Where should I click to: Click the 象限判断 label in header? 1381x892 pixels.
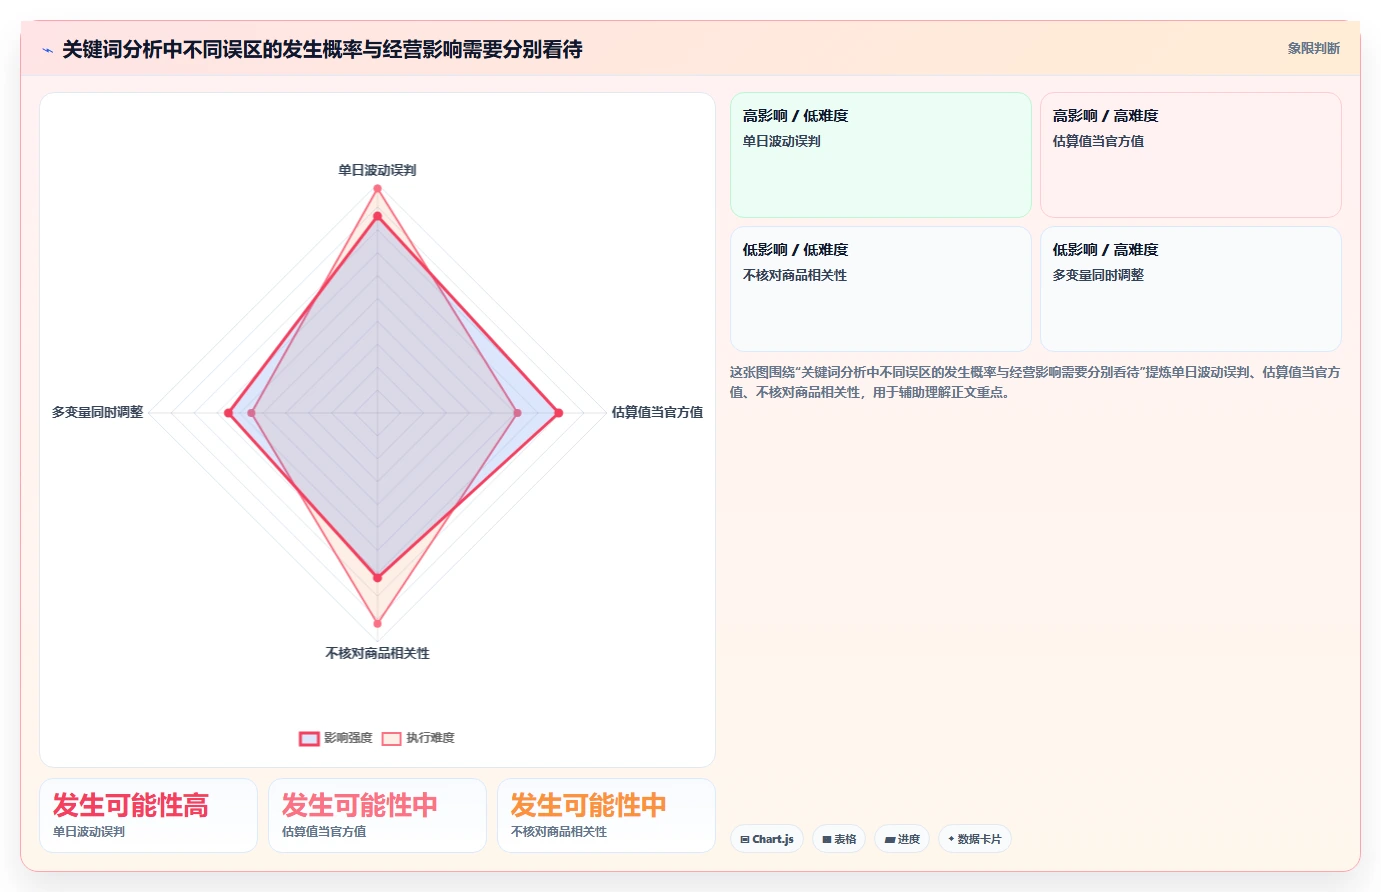pyautogui.click(x=1313, y=48)
